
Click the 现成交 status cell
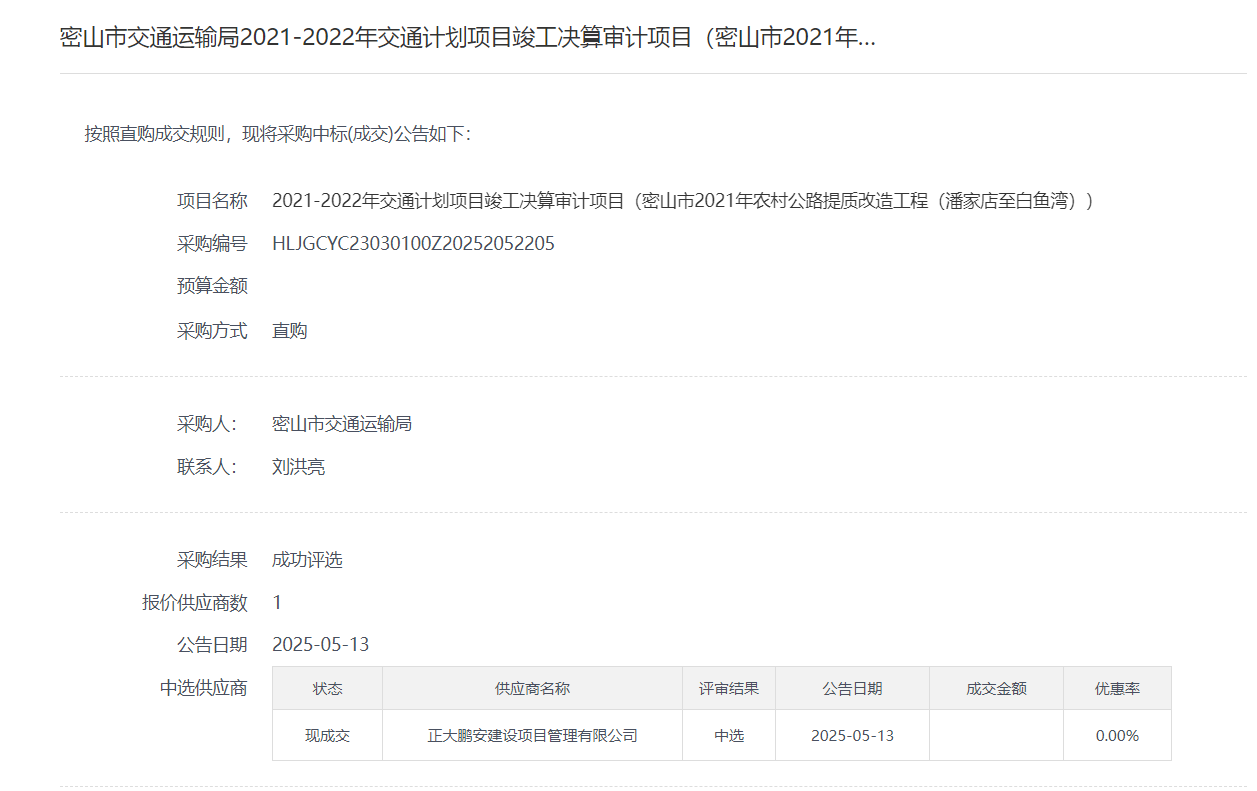click(x=327, y=736)
